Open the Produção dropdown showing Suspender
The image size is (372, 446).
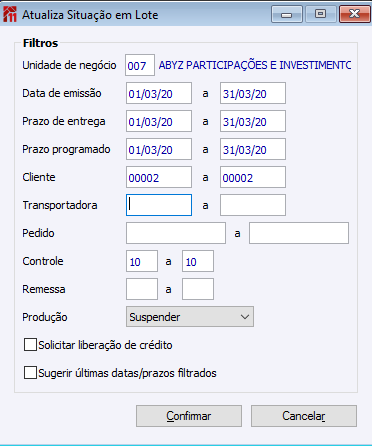point(190,317)
